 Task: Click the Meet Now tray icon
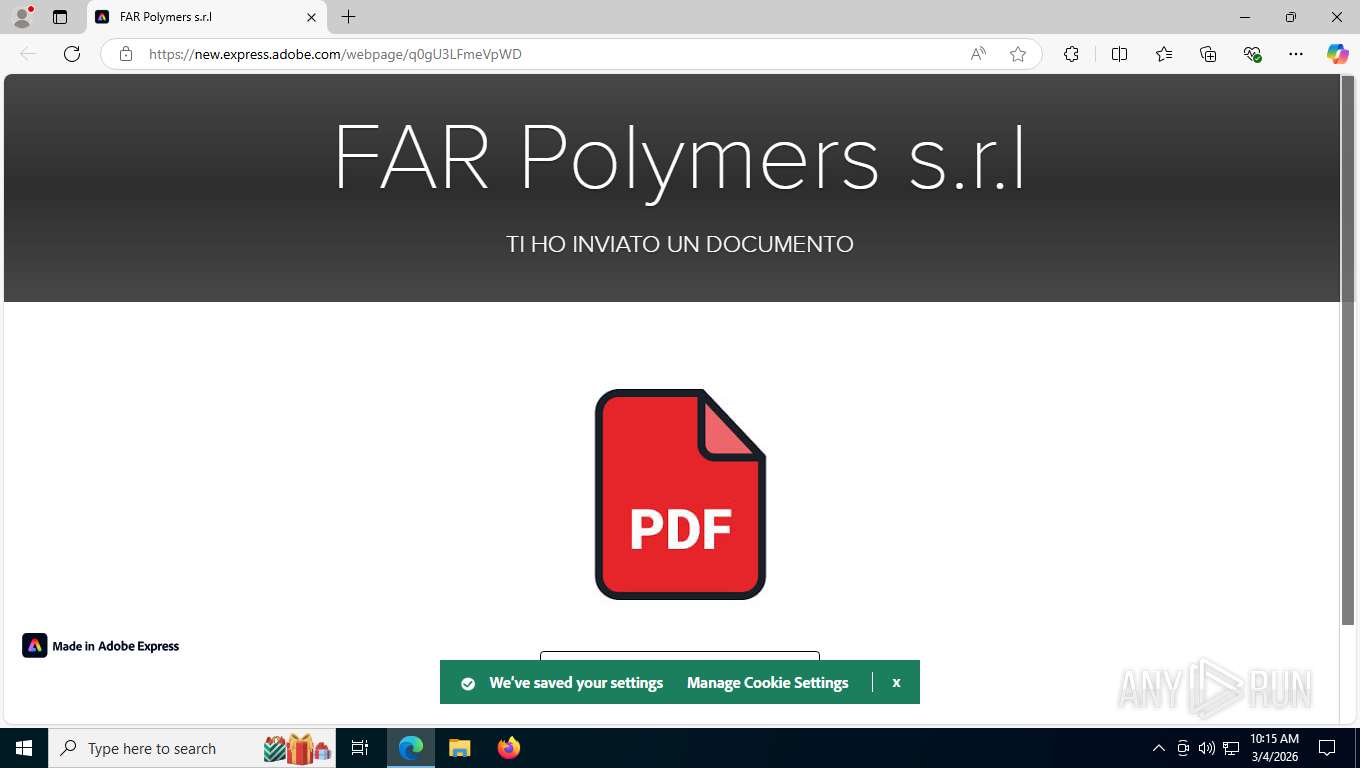point(1183,748)
